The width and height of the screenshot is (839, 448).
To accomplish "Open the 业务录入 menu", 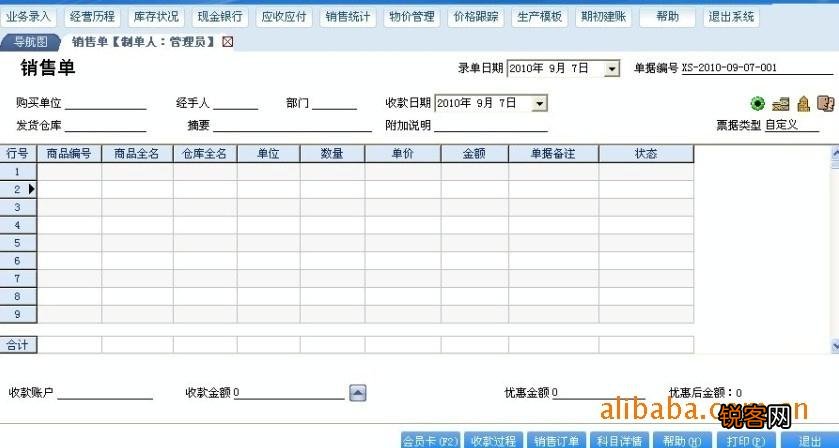I will coord(28,17).
